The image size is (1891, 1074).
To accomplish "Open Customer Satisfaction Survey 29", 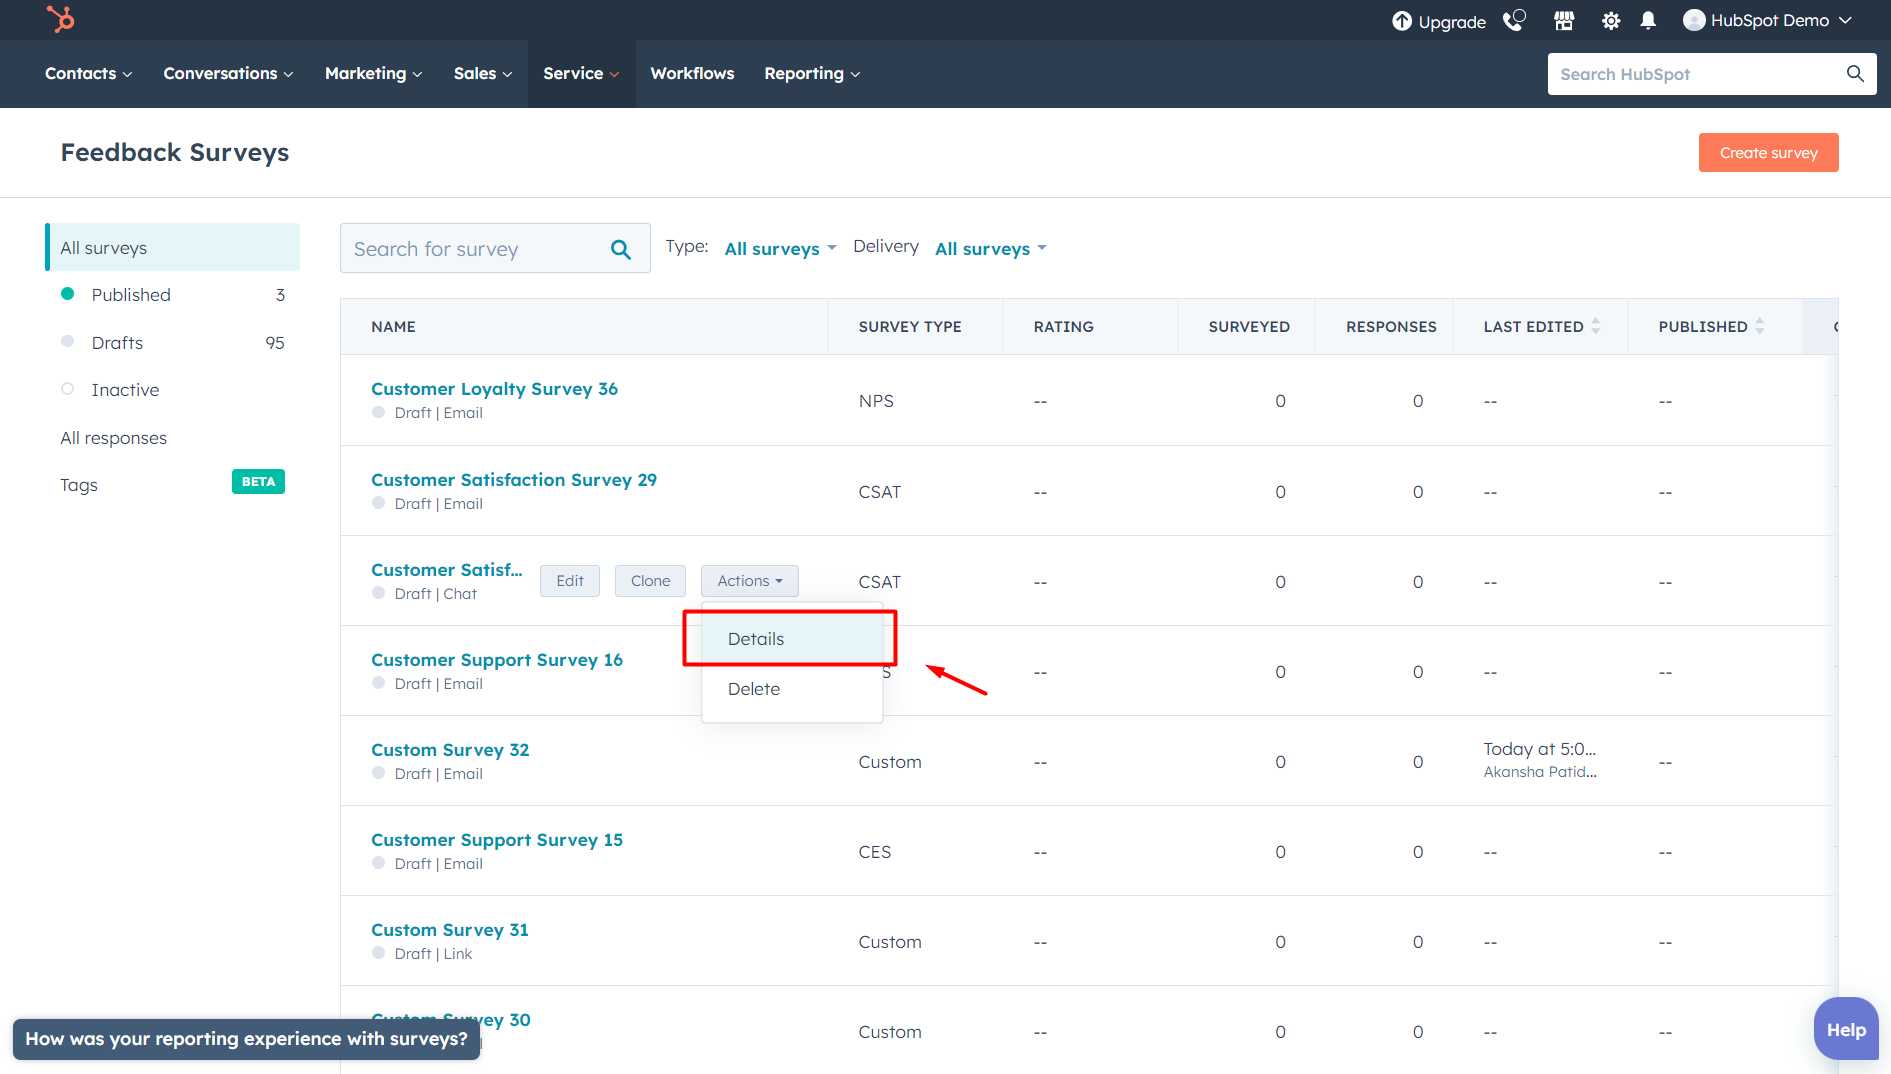I will [x=514, y=480].
